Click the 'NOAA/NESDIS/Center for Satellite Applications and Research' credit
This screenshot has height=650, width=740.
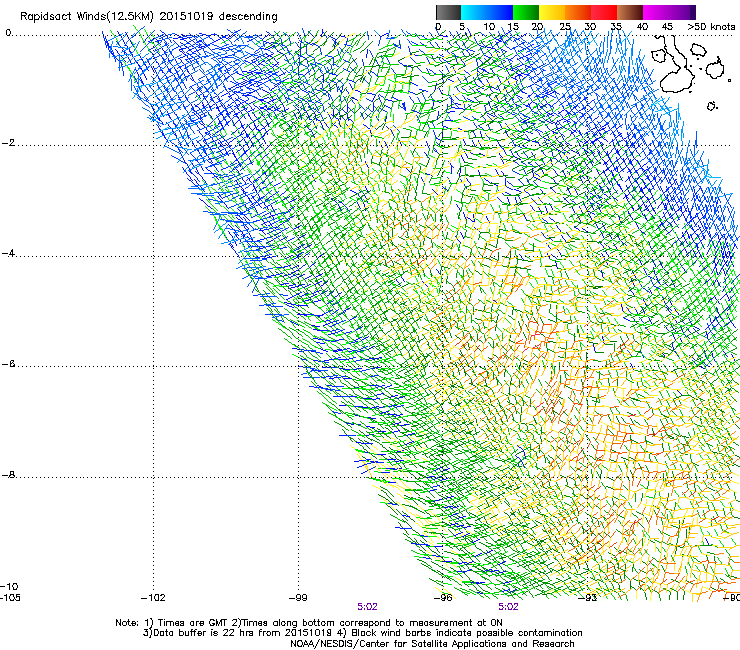(x=432, y=644)
